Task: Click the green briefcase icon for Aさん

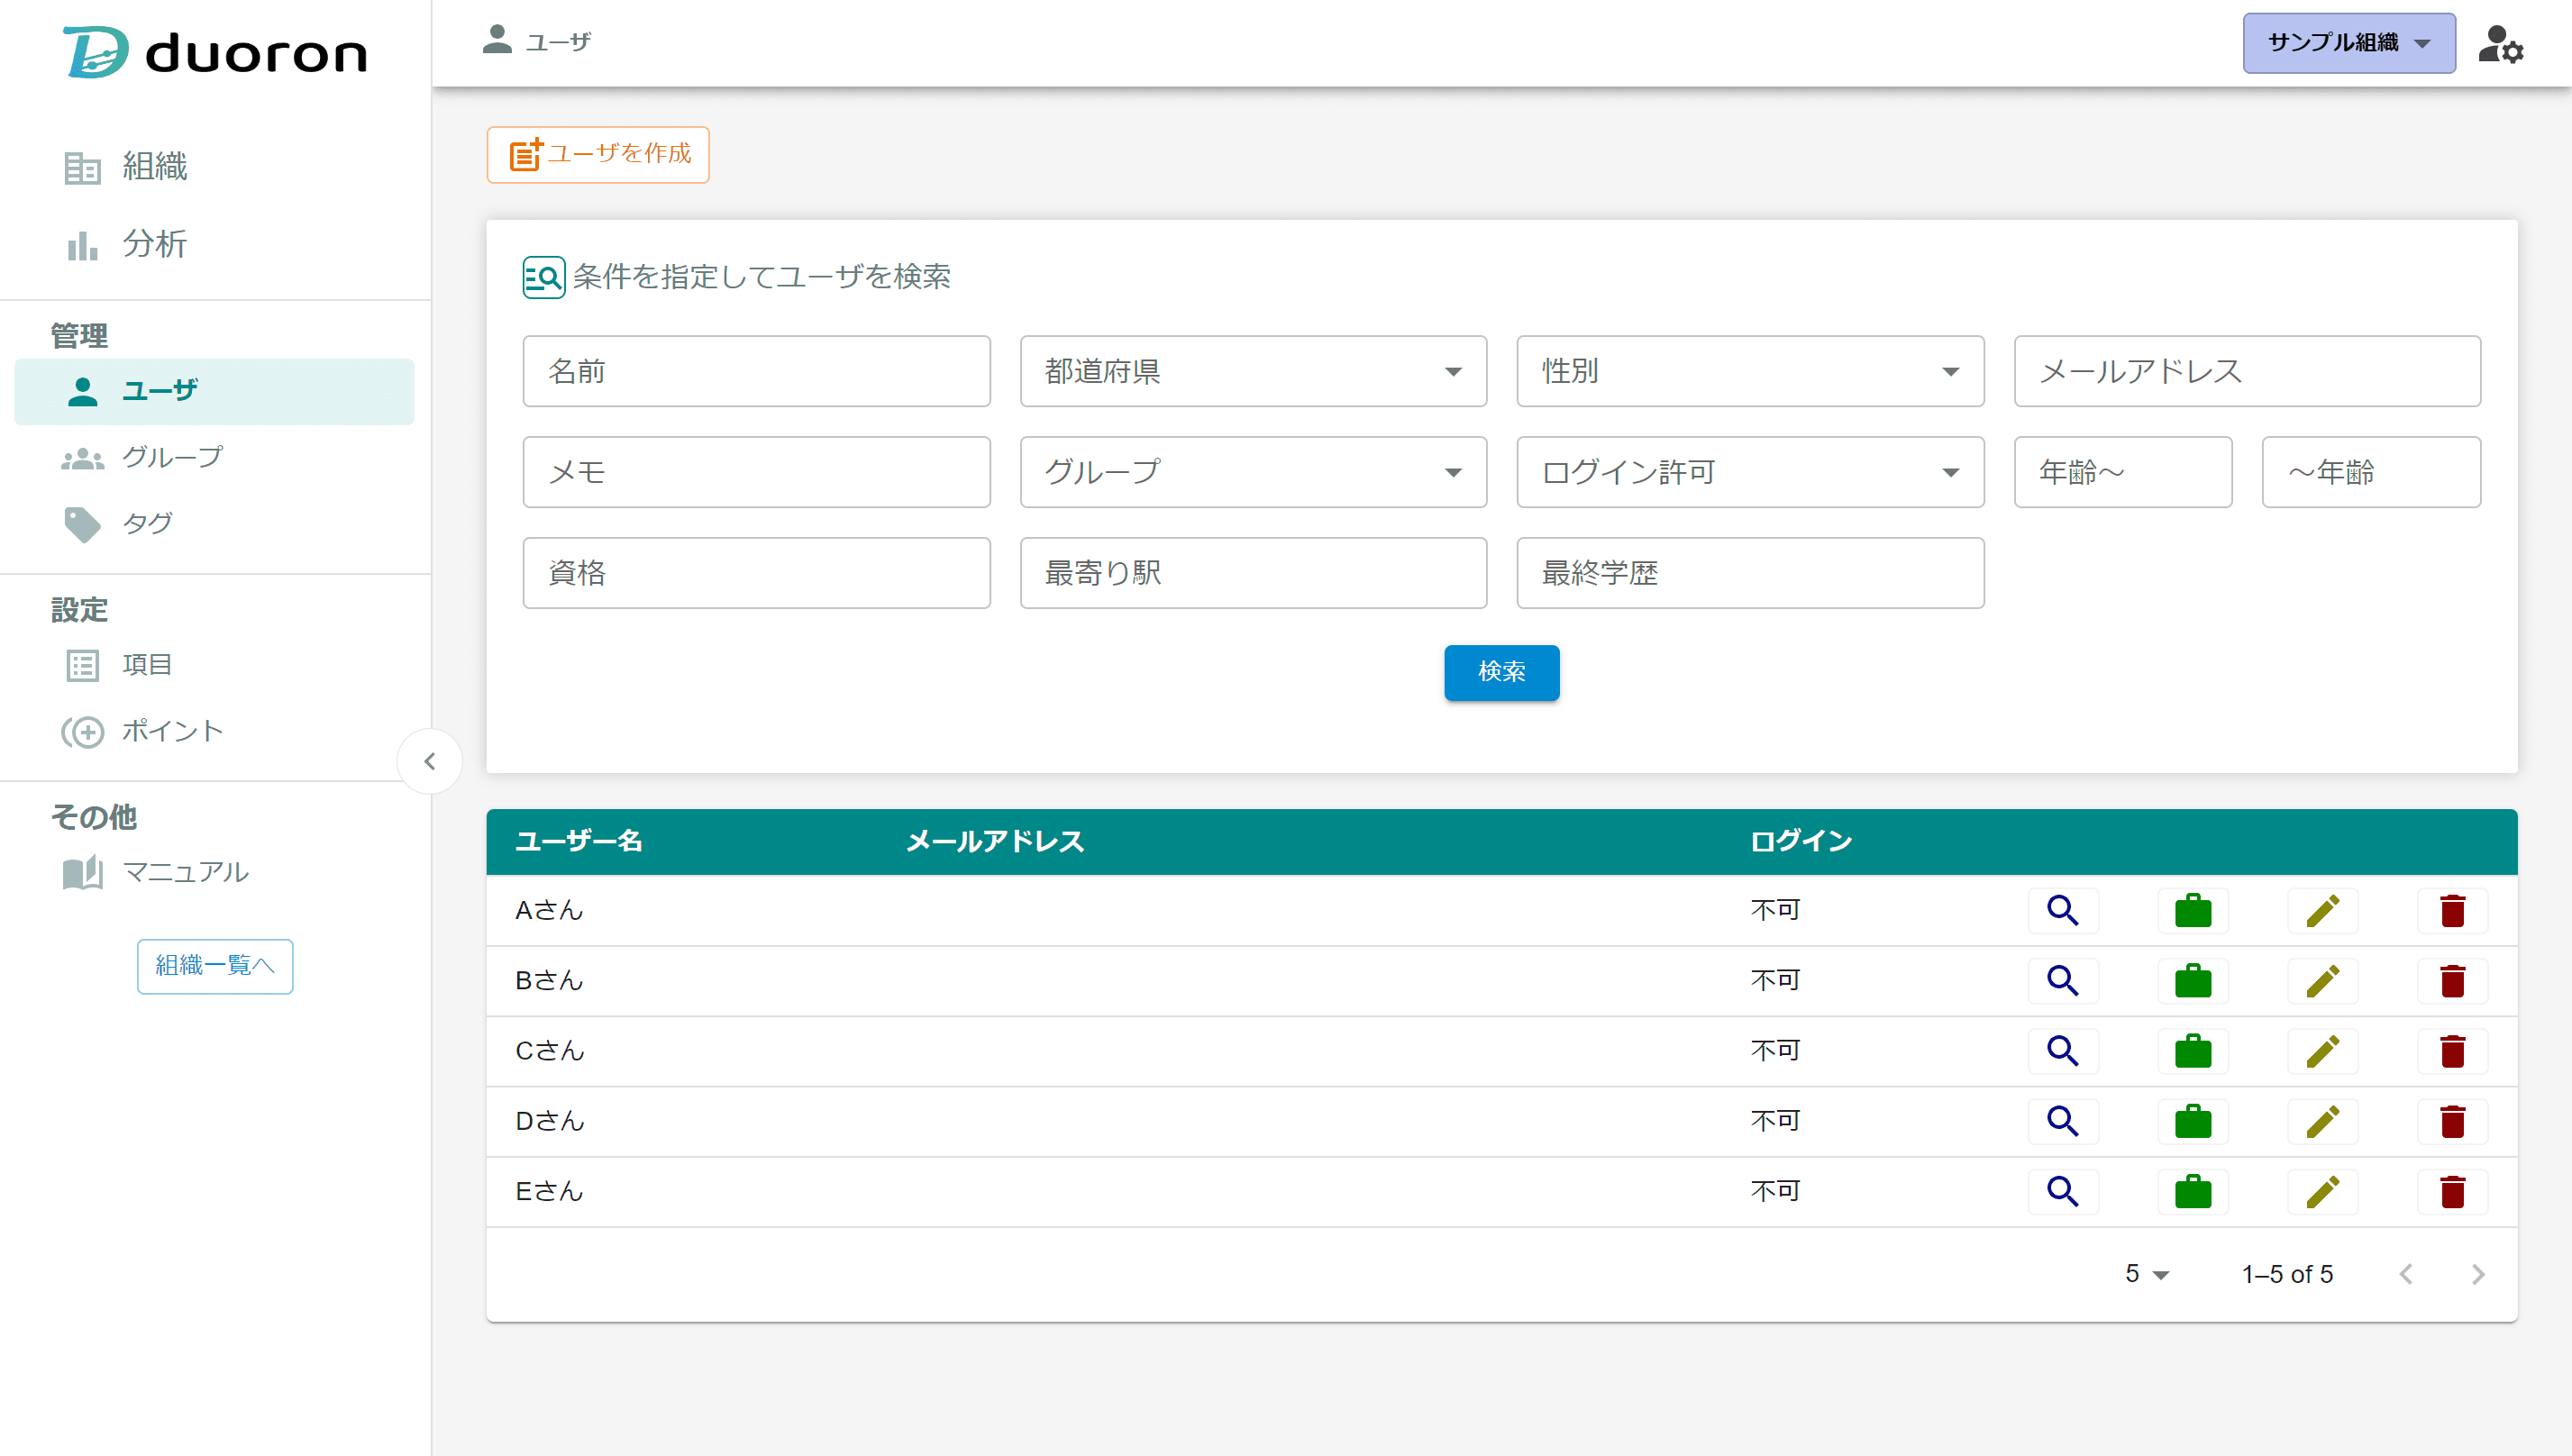Action: click(x=2192, y=910)
